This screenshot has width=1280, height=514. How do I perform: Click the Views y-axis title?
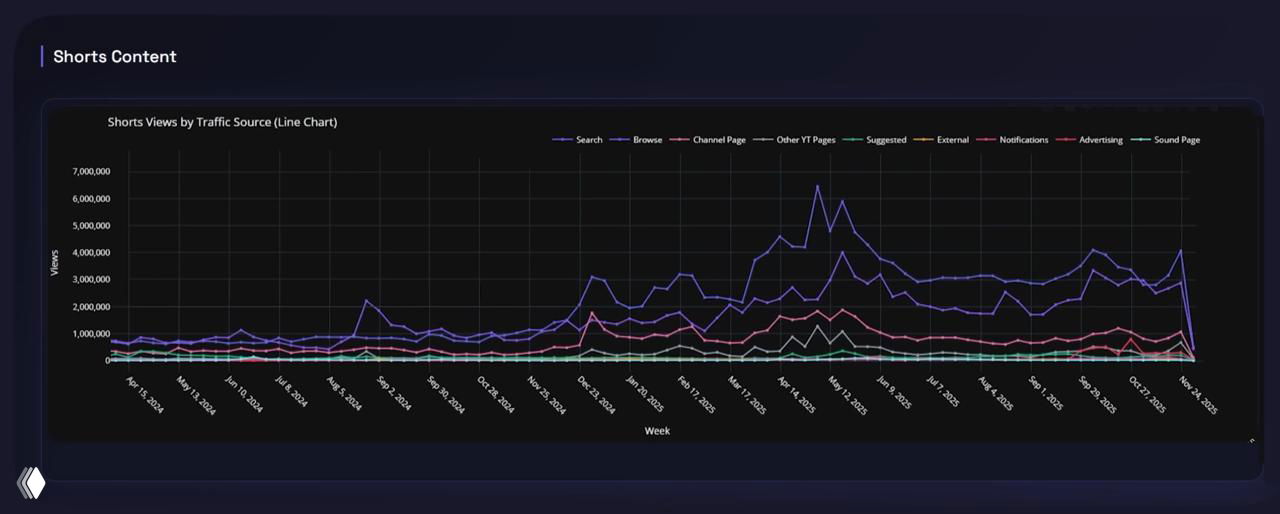55,263
